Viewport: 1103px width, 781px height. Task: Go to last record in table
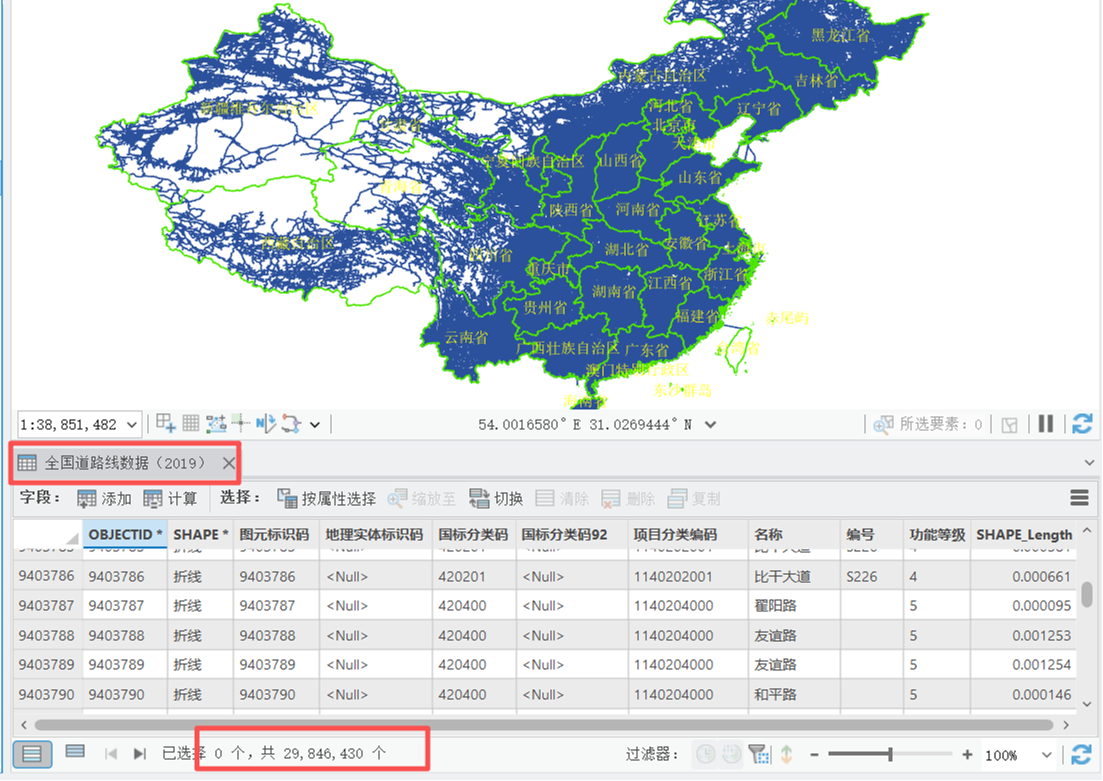(140, 754)
